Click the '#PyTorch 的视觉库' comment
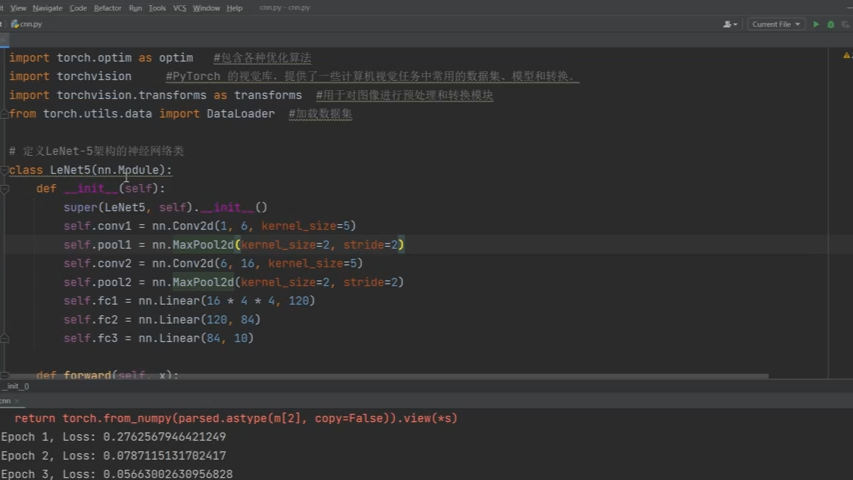The image size is (853, 480). (x=372, y=76)
